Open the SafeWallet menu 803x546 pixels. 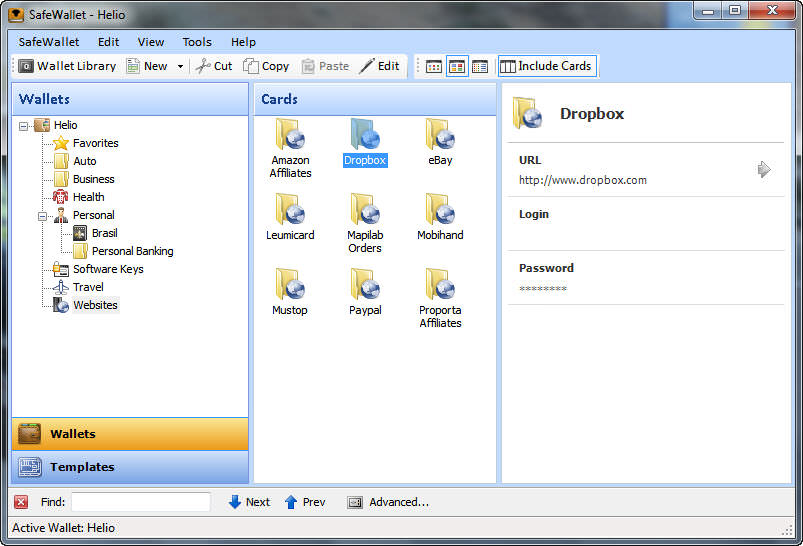(x=49, y=42)
